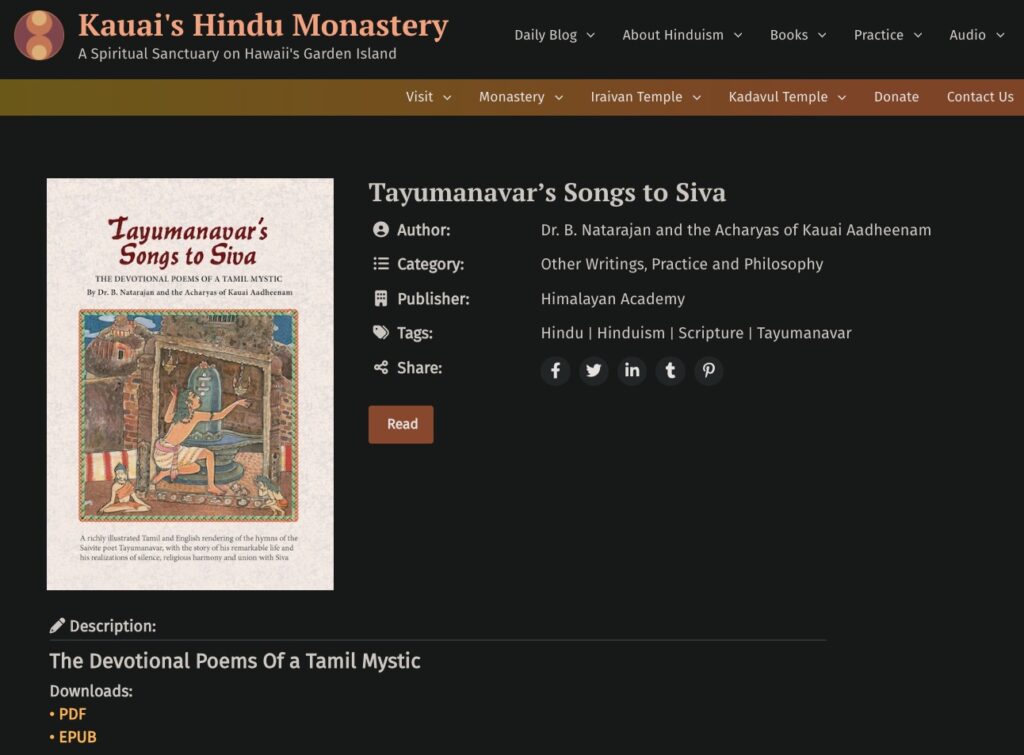Open the Visit submenu
Screen dimensions: 1024x755
[x=428, y=97]
